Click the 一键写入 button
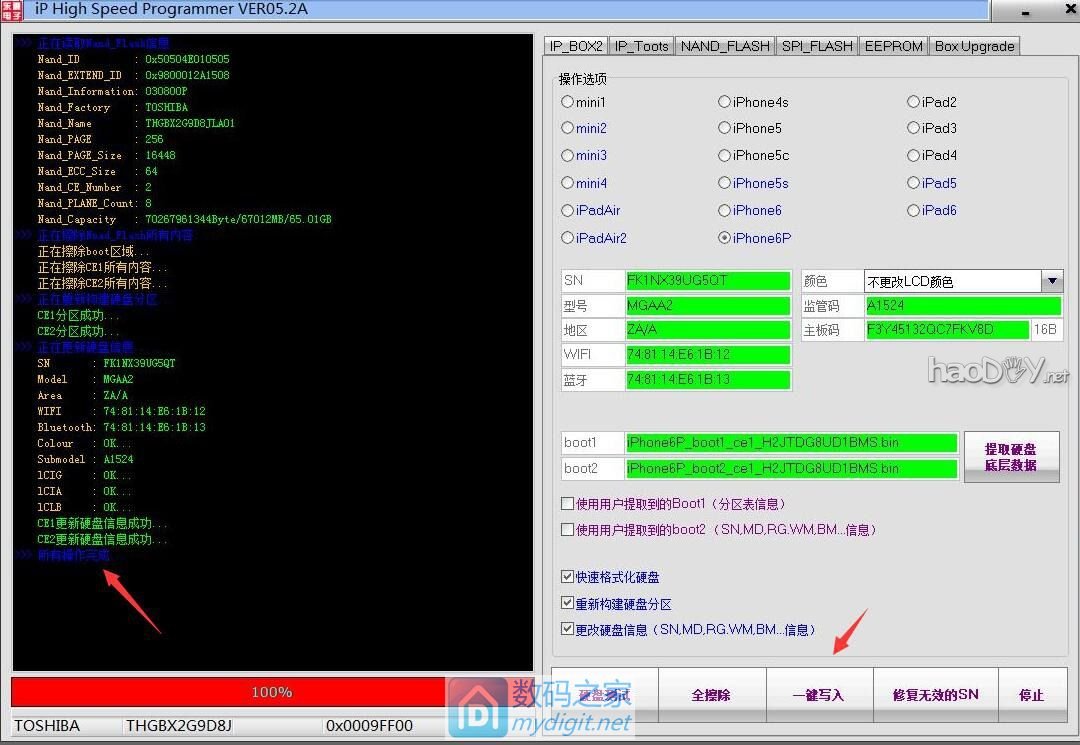This screenshot has width=1080, height=745. 818,695
